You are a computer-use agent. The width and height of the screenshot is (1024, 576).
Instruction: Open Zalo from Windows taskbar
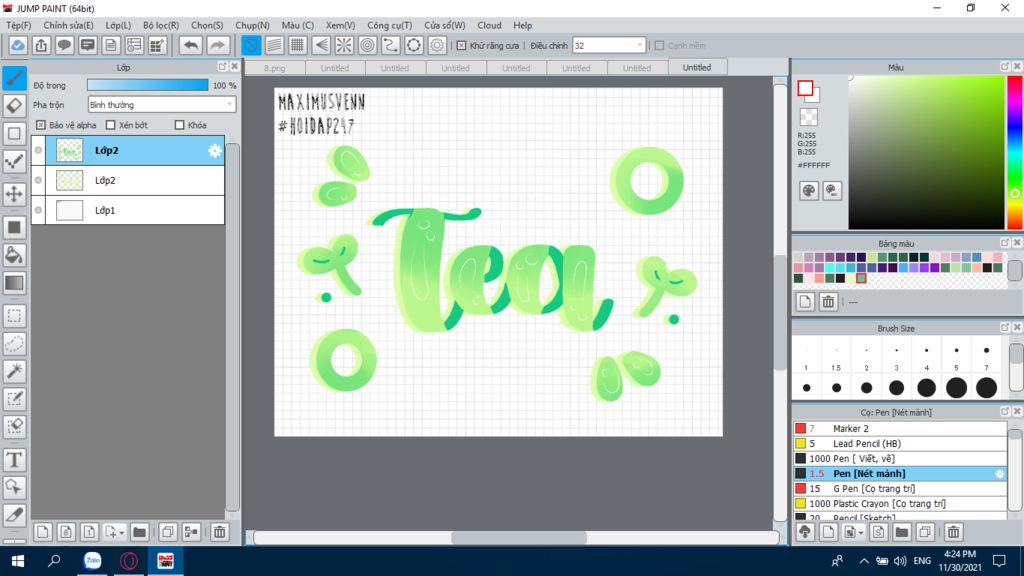92,561
